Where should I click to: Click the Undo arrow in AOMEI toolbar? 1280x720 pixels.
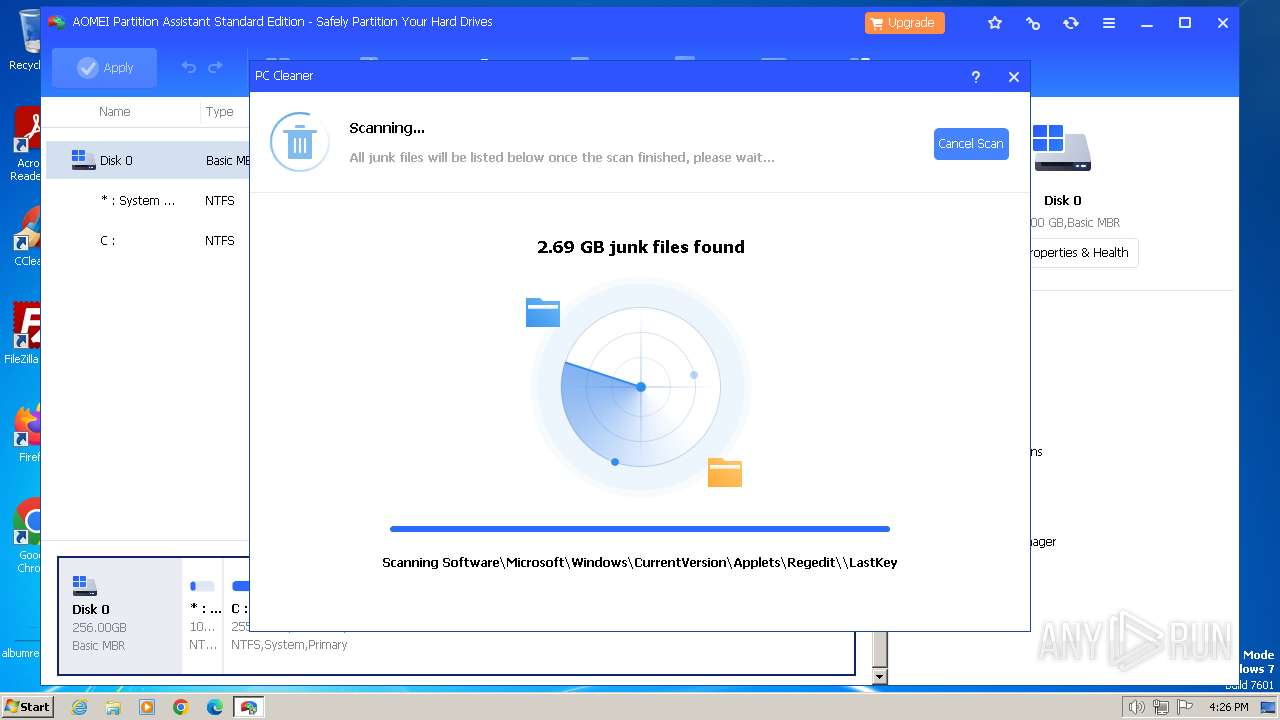[x=188, y=67]
